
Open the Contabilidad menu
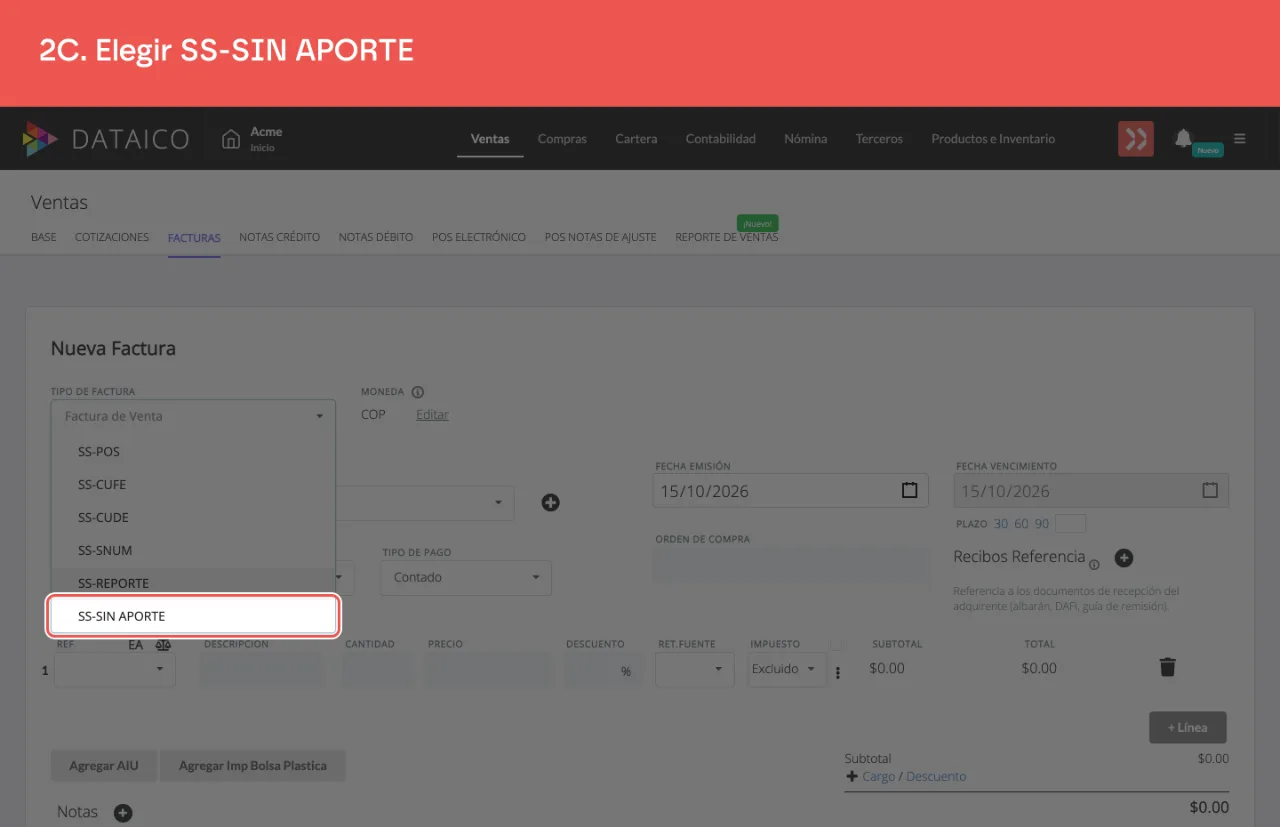click(x=720, y=139)
